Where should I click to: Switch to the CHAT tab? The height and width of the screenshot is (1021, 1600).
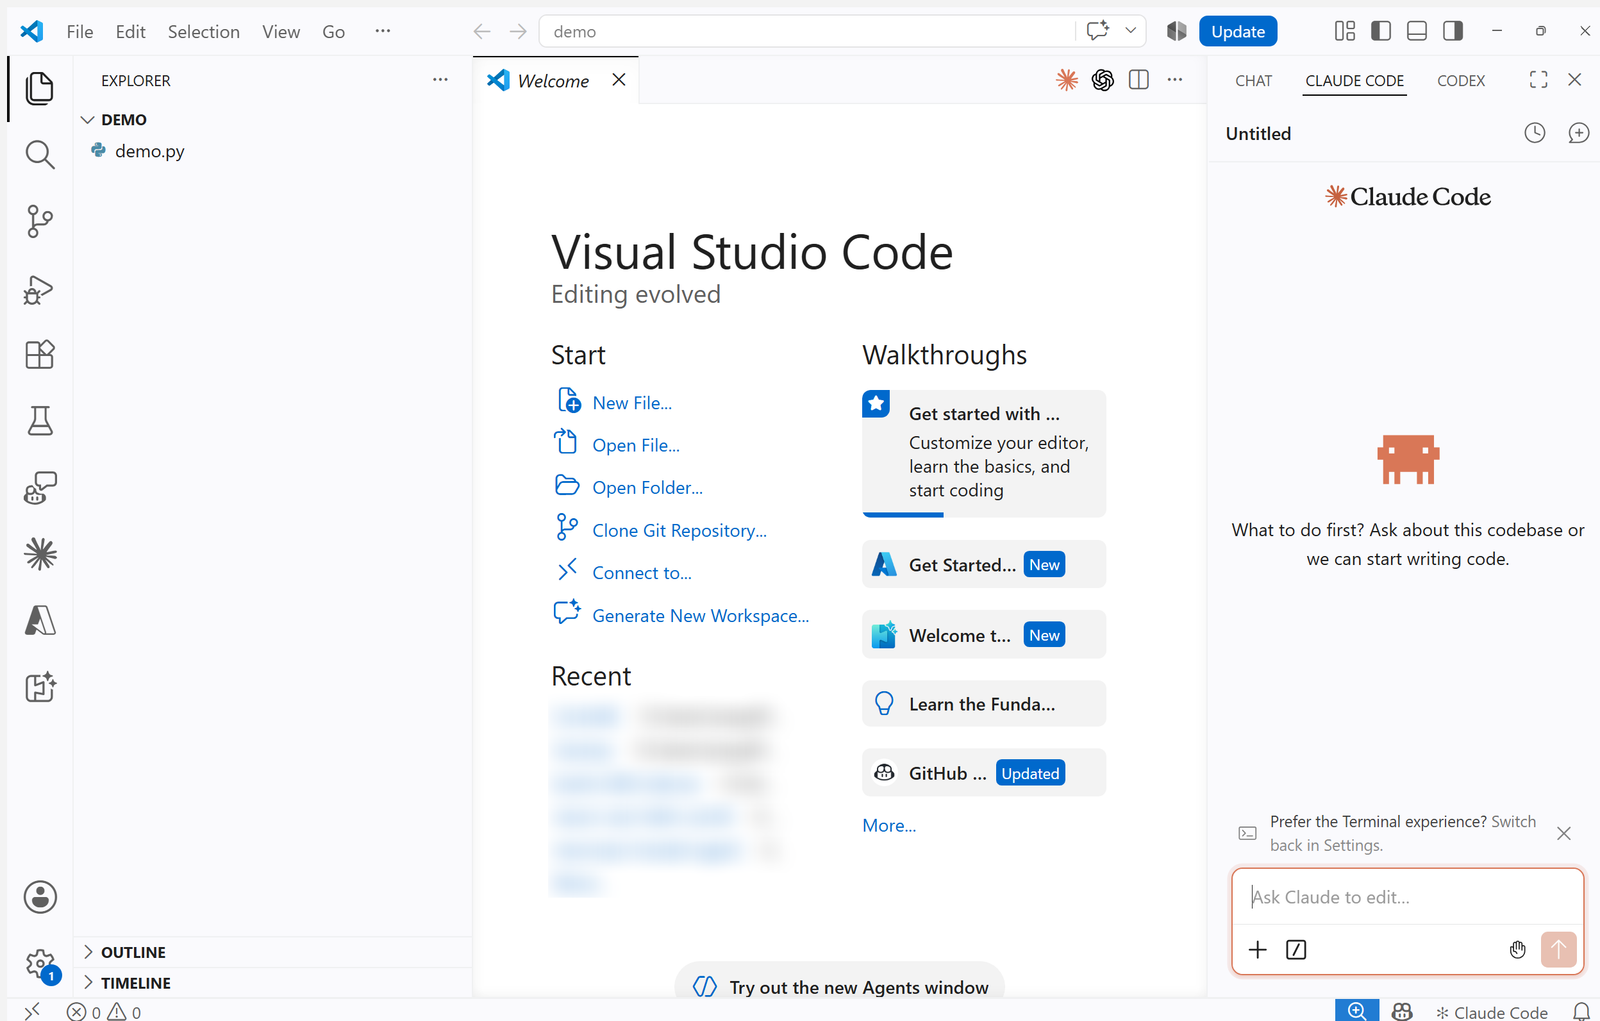point(1254,81)
